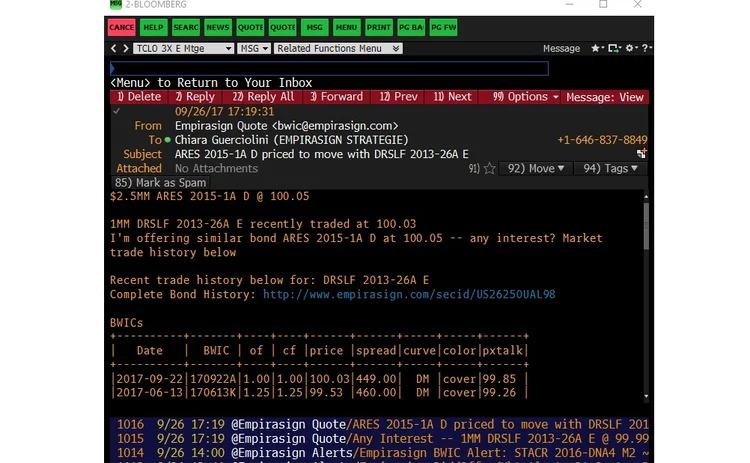Click 85) Mark as Spam
This screenshot has height=463, width=750.
[160, 183]
